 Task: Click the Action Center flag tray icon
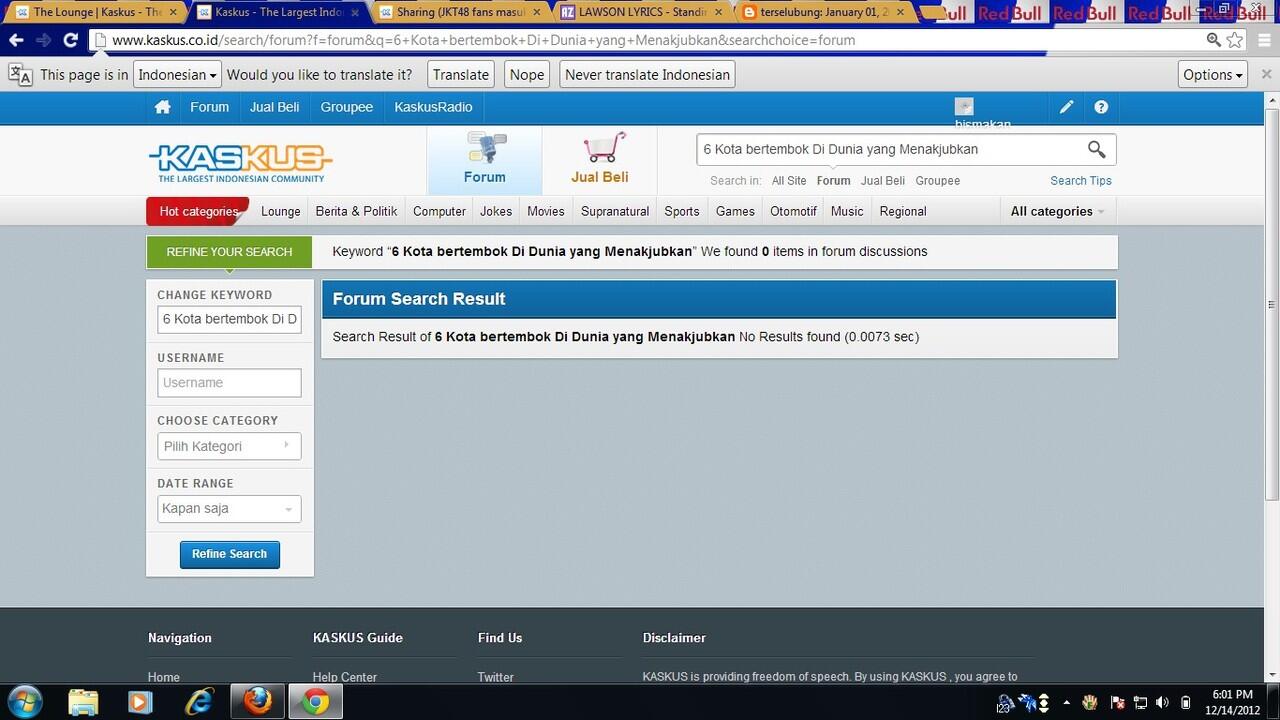[x=1118, y=703]
